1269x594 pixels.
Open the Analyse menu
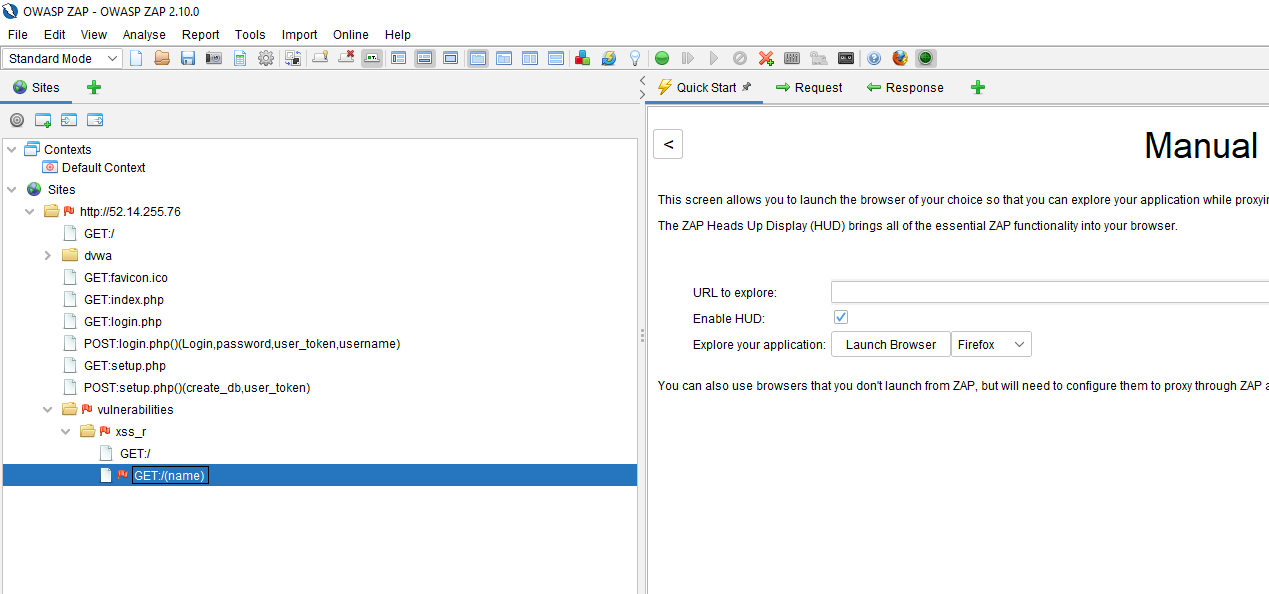144,34
